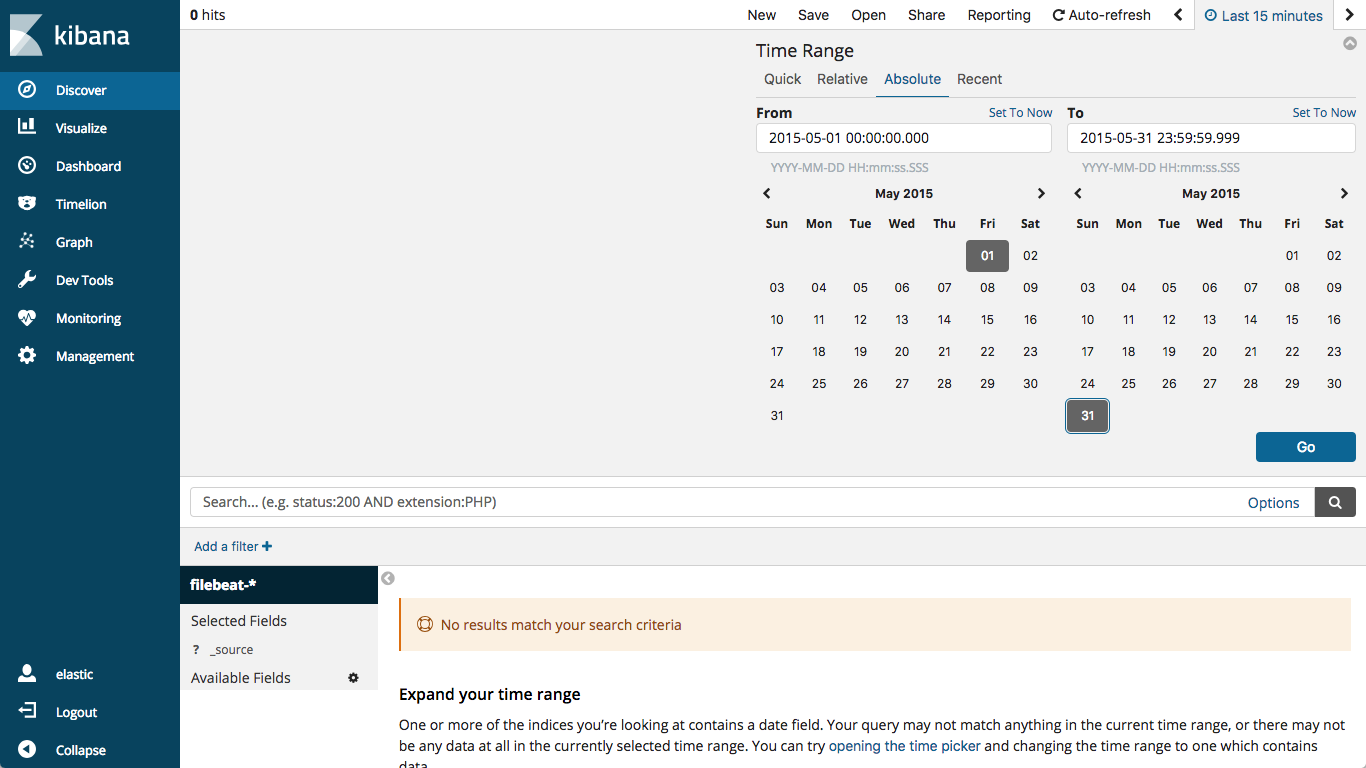Click May 2015 title in To calendar
The image size is (1366, 768).
pyautogui.click(x=1211, y=194)
